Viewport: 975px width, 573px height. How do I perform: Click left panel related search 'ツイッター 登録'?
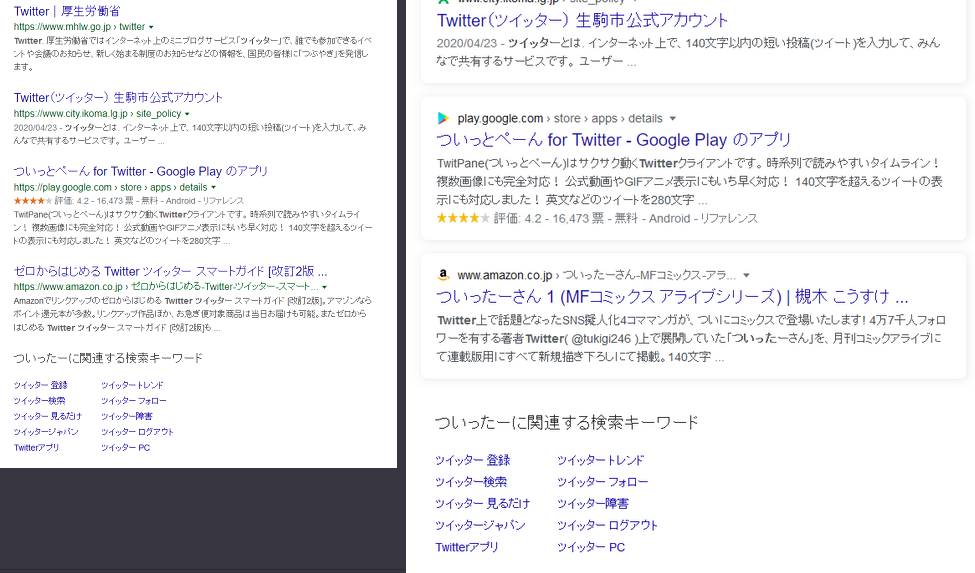point(40,385)
